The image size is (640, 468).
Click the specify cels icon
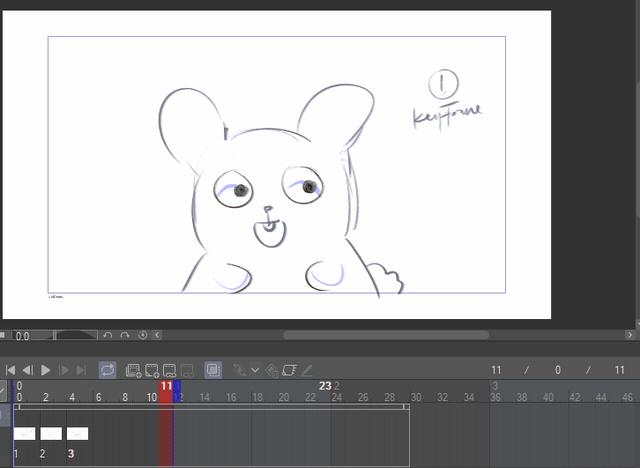171,370
